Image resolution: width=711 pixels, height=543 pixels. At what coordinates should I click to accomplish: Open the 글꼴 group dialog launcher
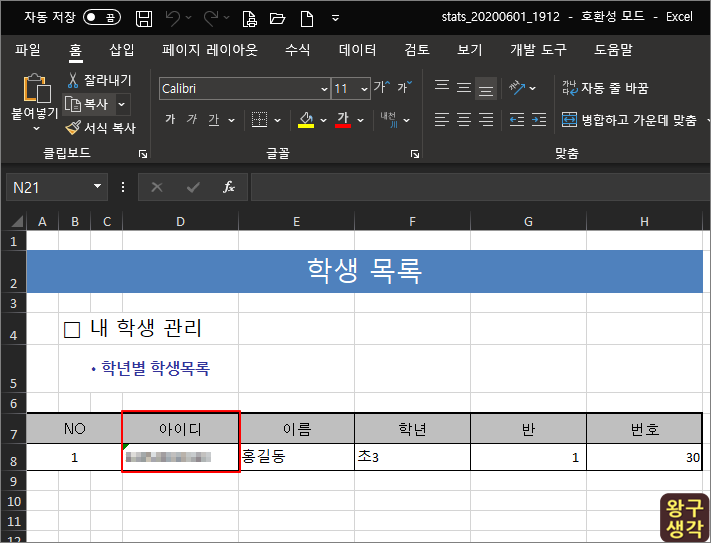pyautogui.click(x=415, y=154)
